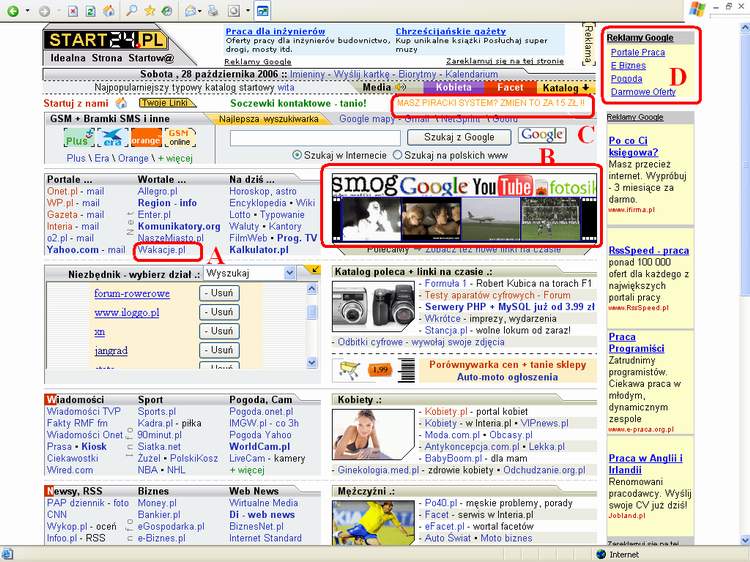Remove www.ilogo.pl with its Usuń button
This screenshot has height=562, width=750.
click(x=219, y=312)
